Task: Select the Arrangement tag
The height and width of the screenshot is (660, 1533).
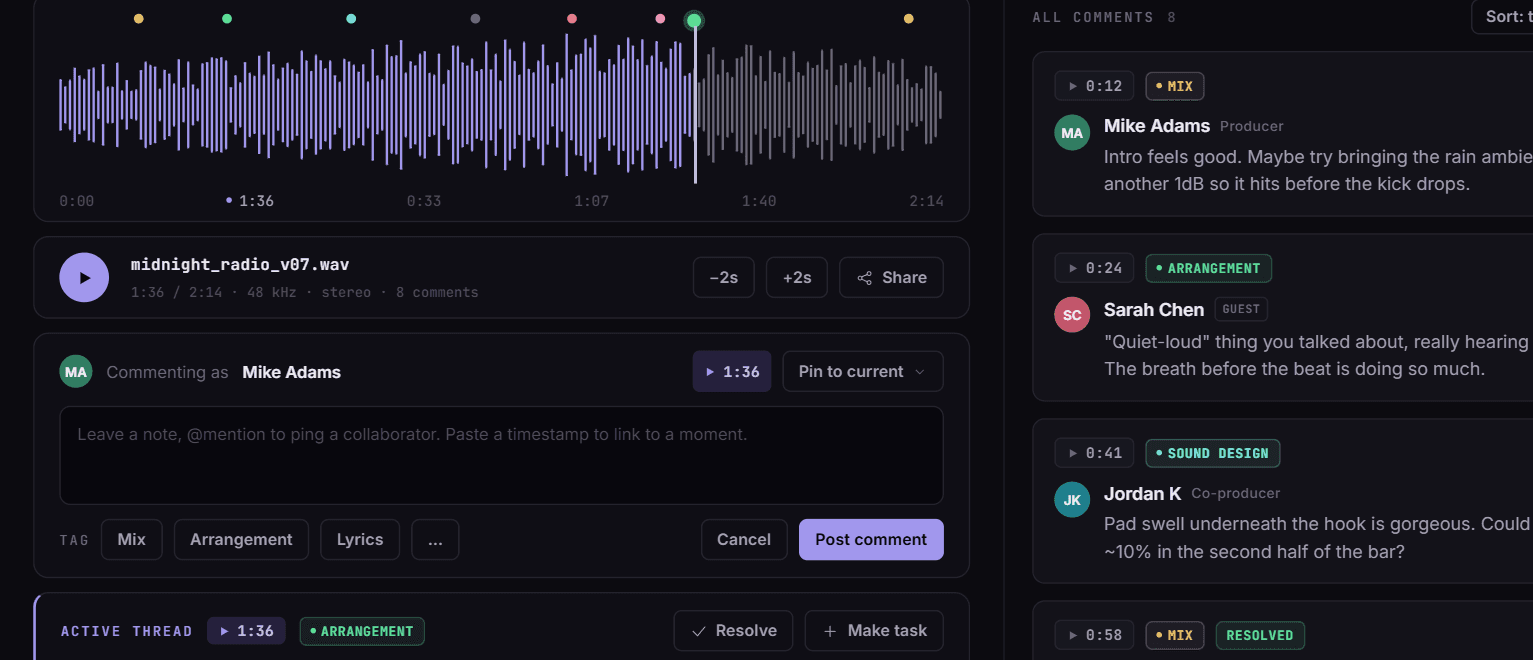Action: [241, 539]
